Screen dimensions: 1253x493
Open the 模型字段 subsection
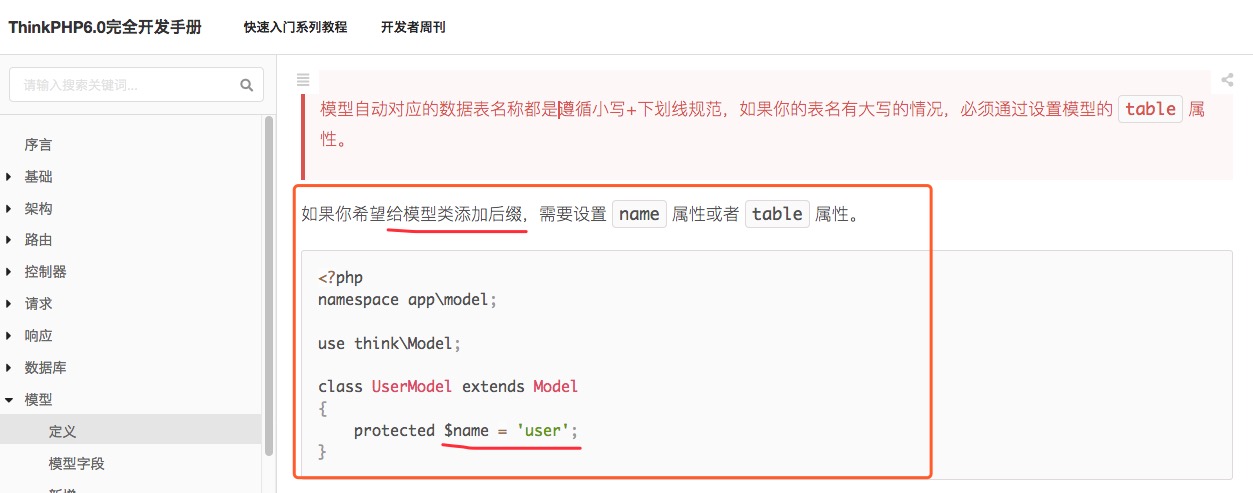(x=76, y=464)
